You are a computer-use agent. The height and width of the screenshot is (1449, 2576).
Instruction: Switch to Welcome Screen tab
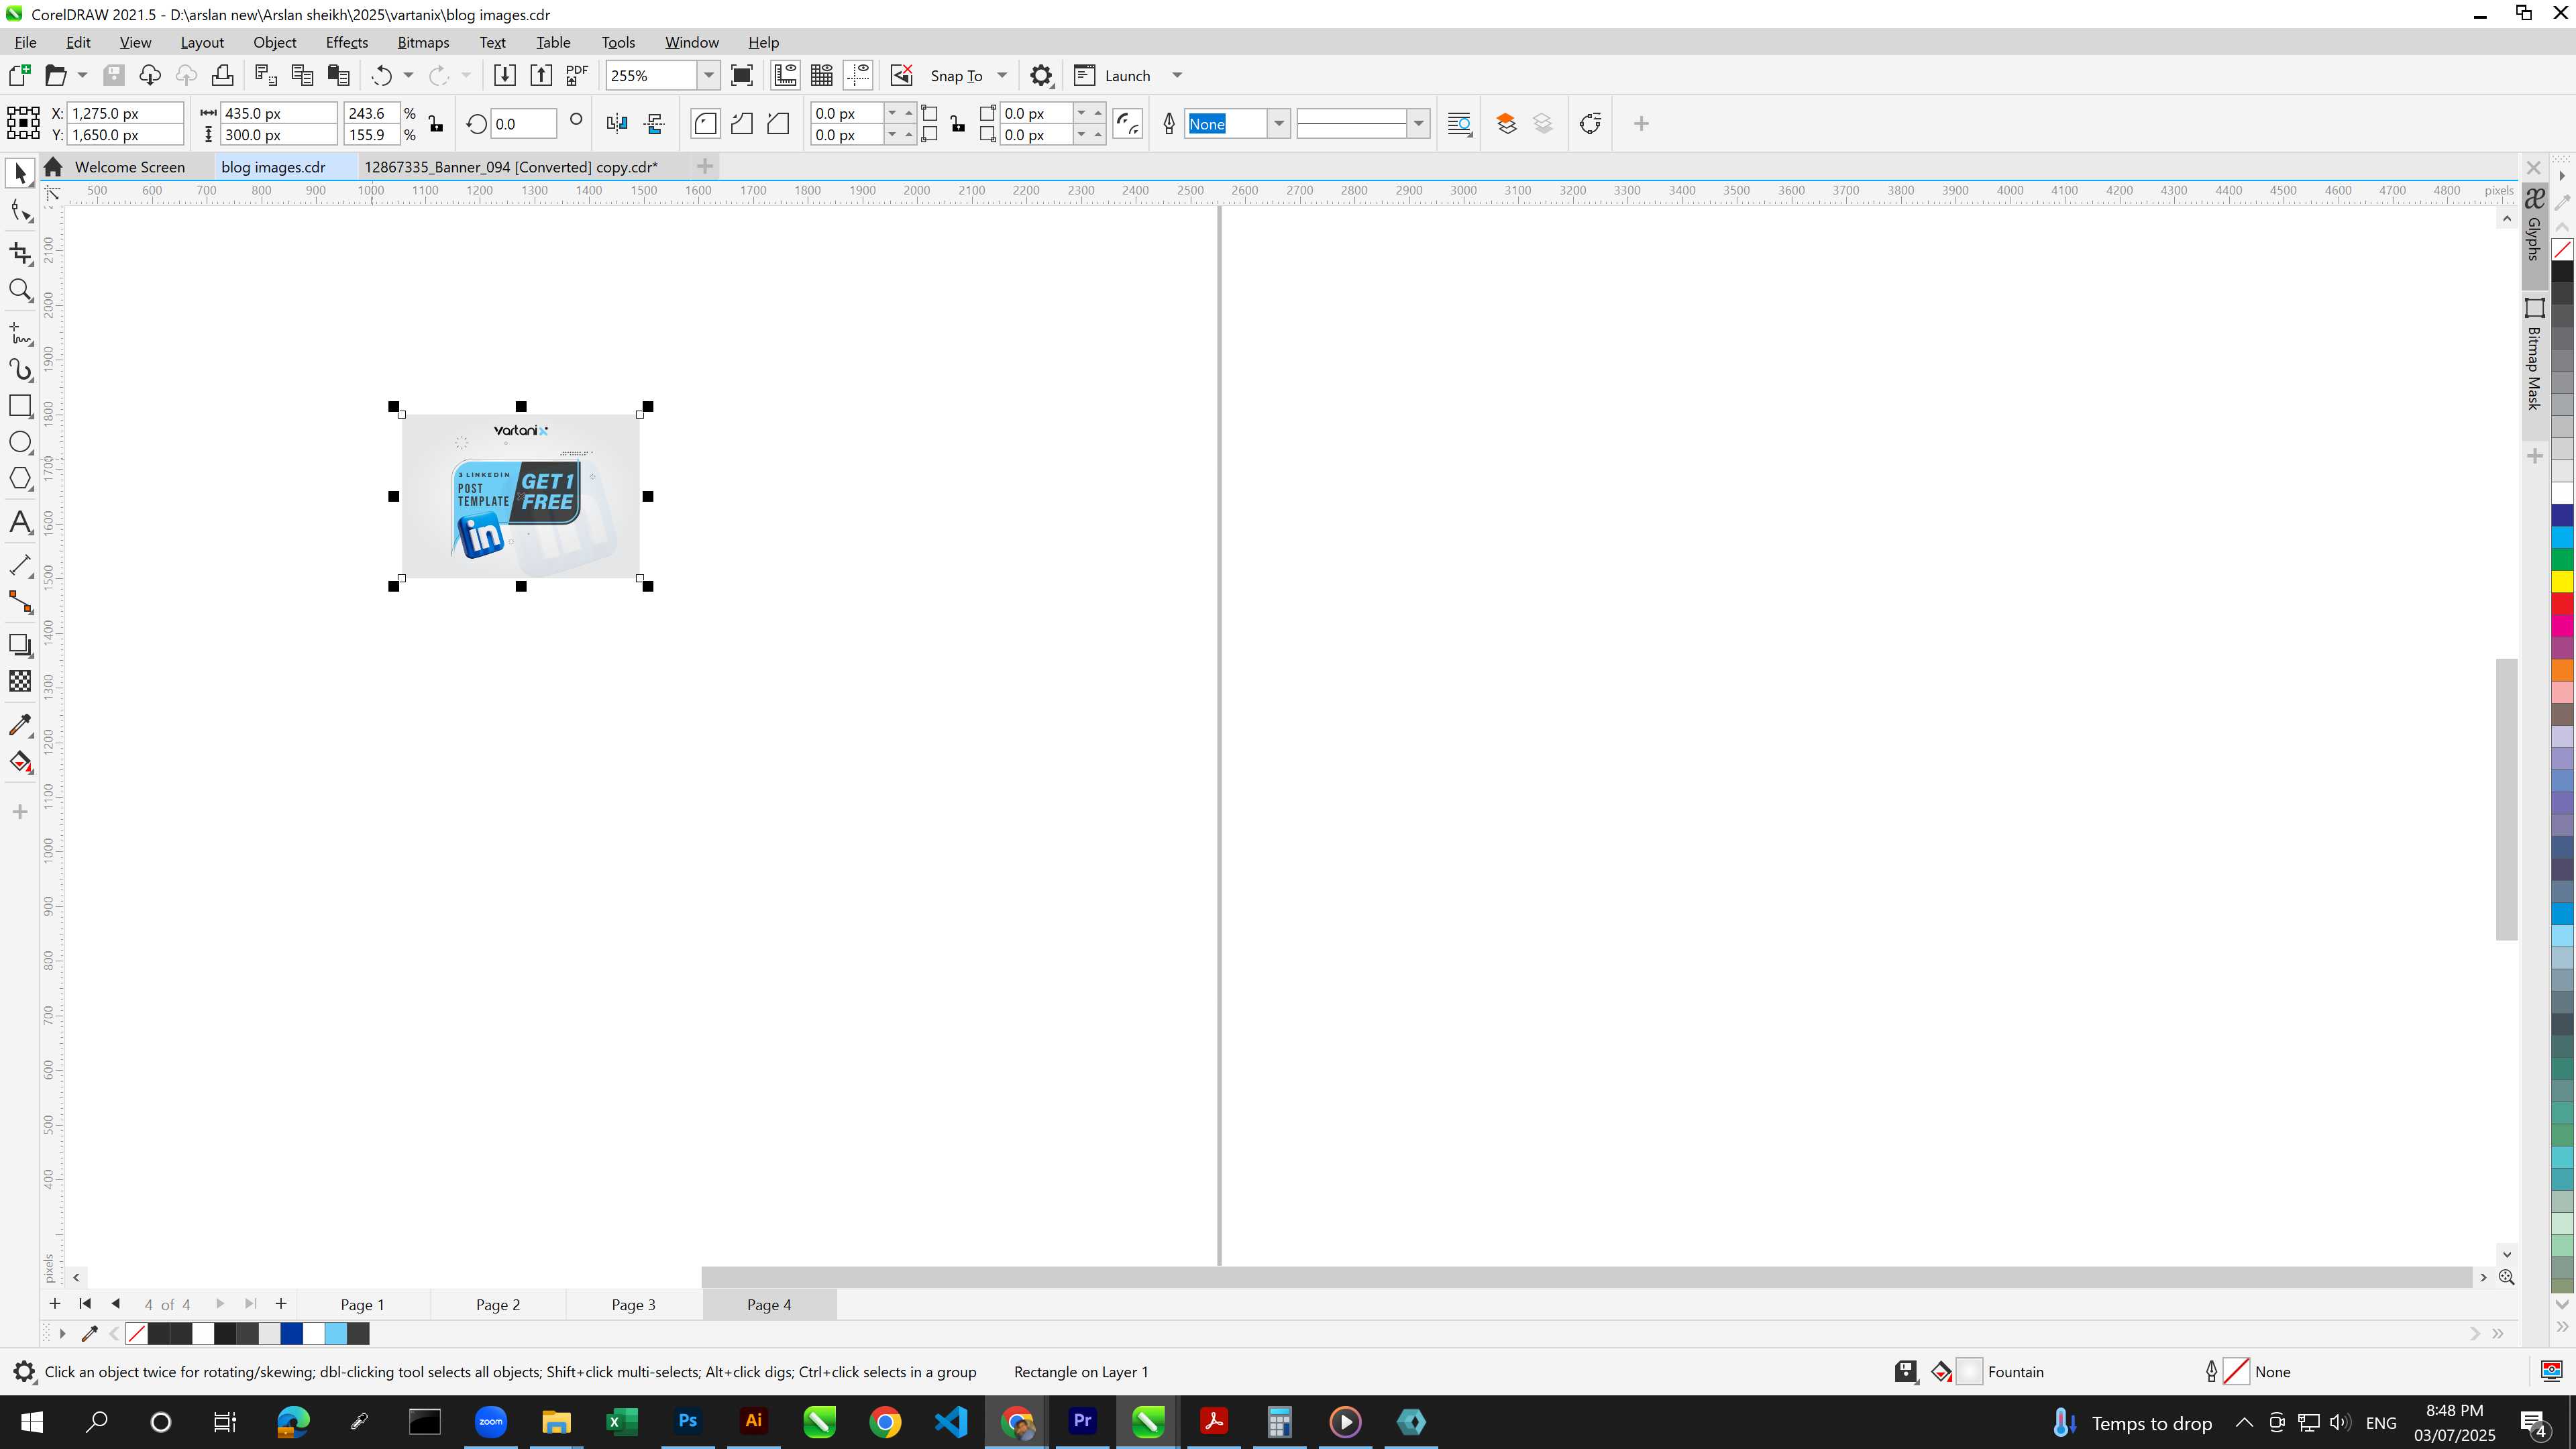129,167
